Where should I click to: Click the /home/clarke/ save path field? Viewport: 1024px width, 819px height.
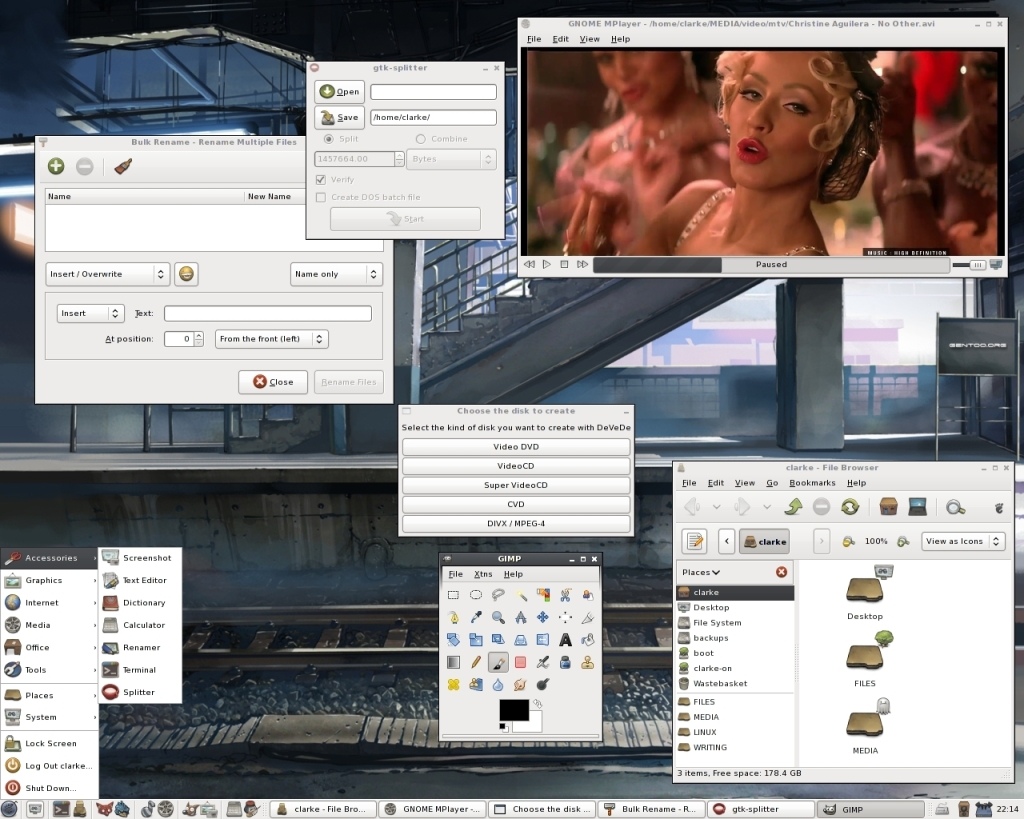point(434,118)
